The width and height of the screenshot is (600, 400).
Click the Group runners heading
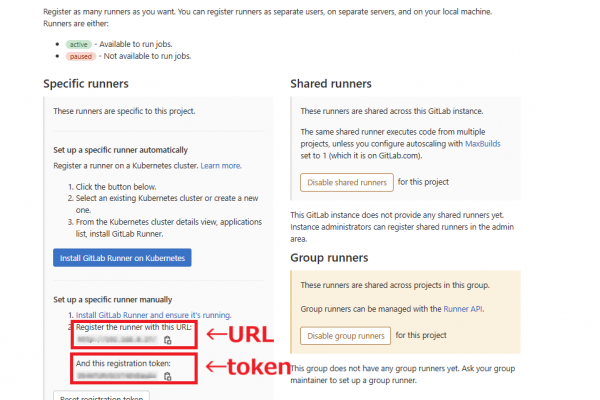tap(329, 258)
